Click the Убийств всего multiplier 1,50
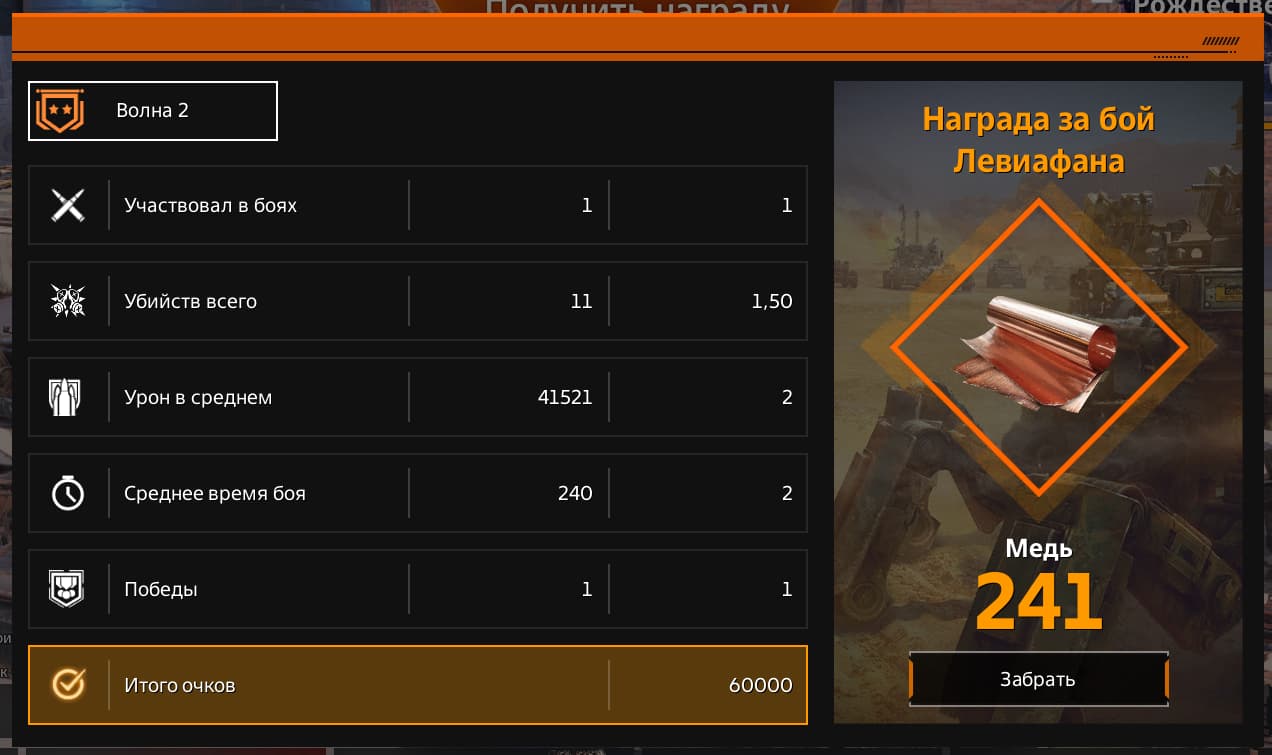 [772, 302]
